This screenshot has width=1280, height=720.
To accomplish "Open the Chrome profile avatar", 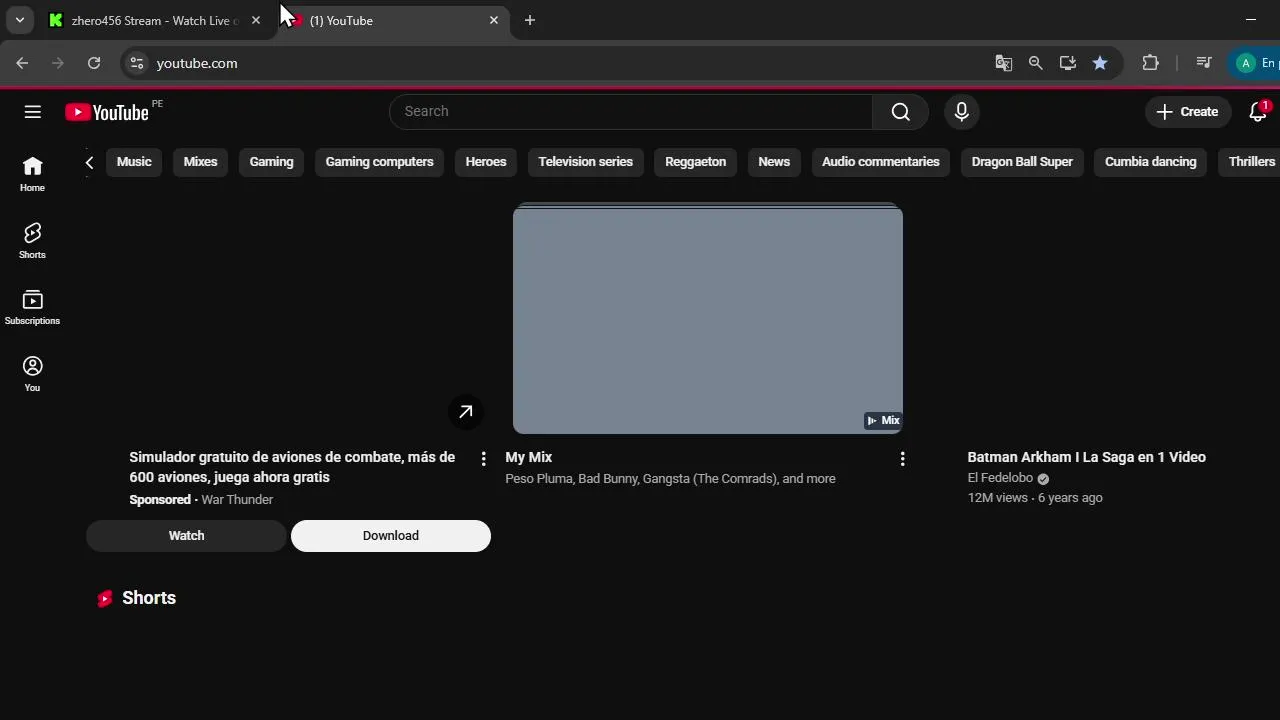I will (1246, 63).
